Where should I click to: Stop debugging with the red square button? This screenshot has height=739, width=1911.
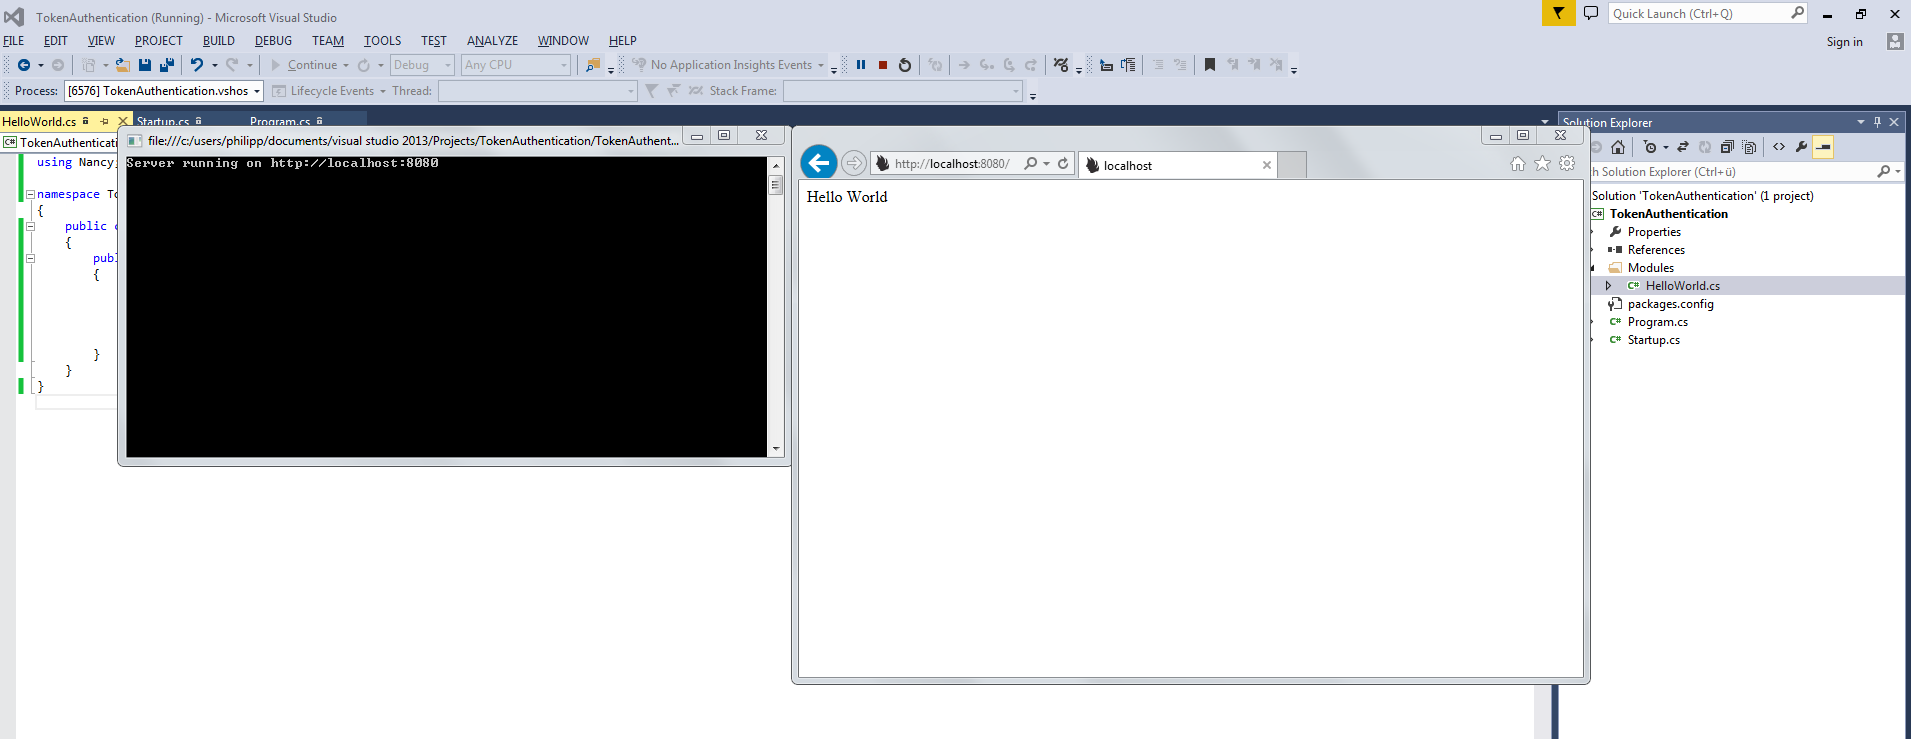click(883, 65)
